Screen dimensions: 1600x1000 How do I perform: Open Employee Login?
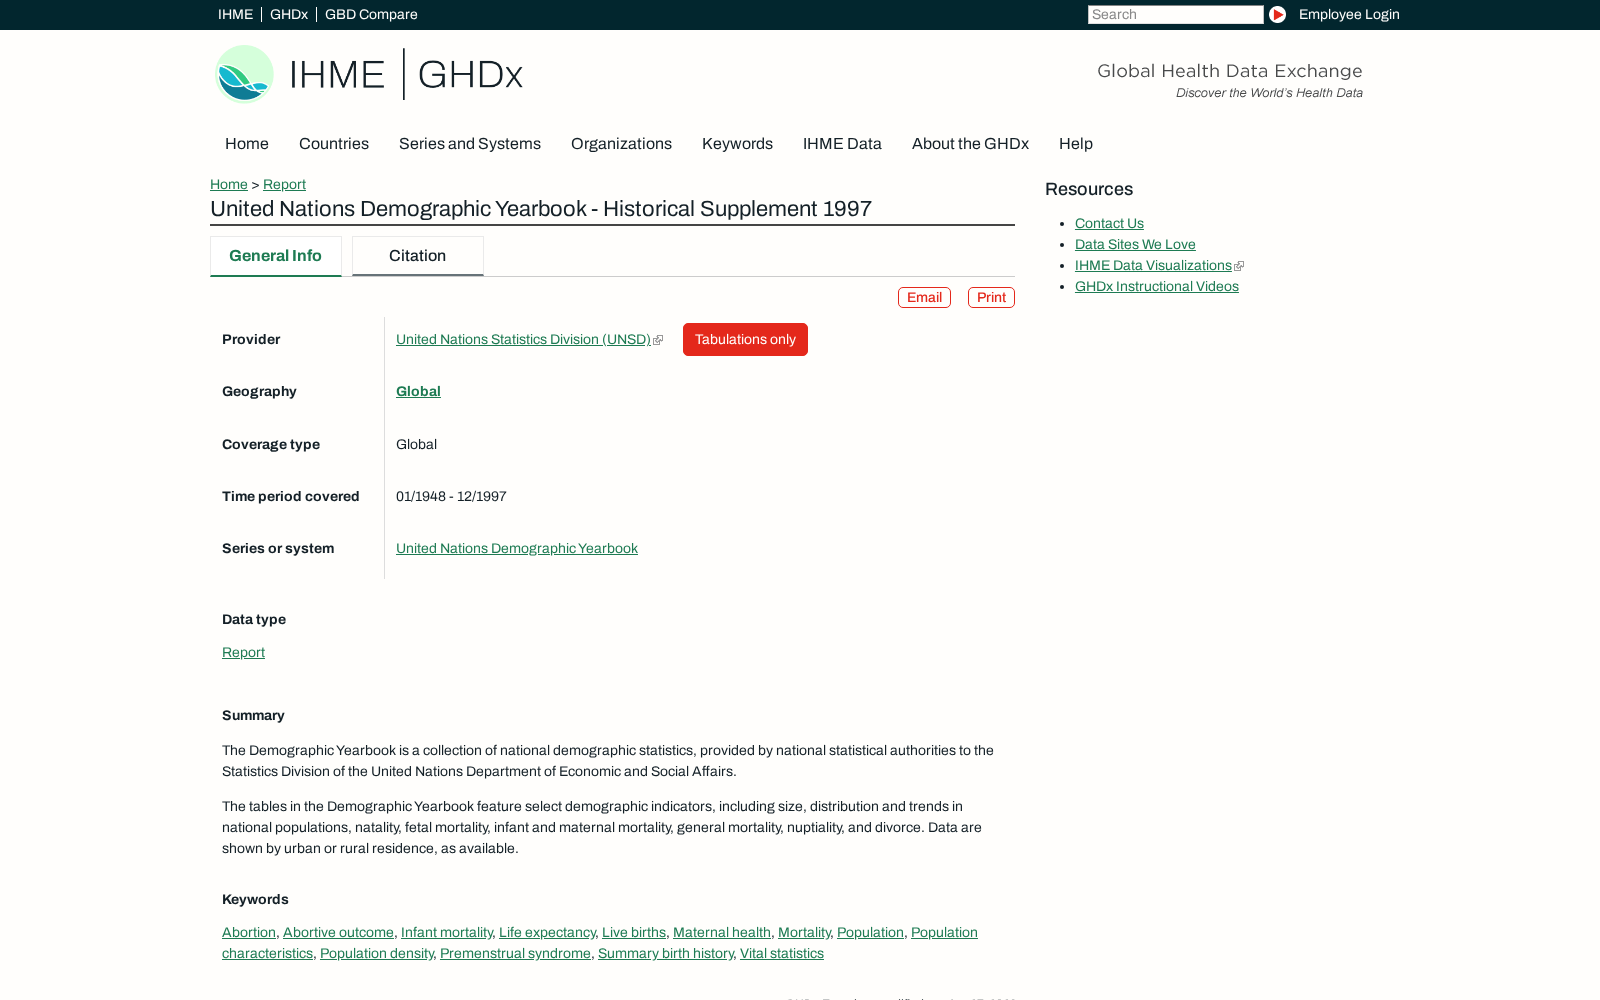pos(1349,14)
